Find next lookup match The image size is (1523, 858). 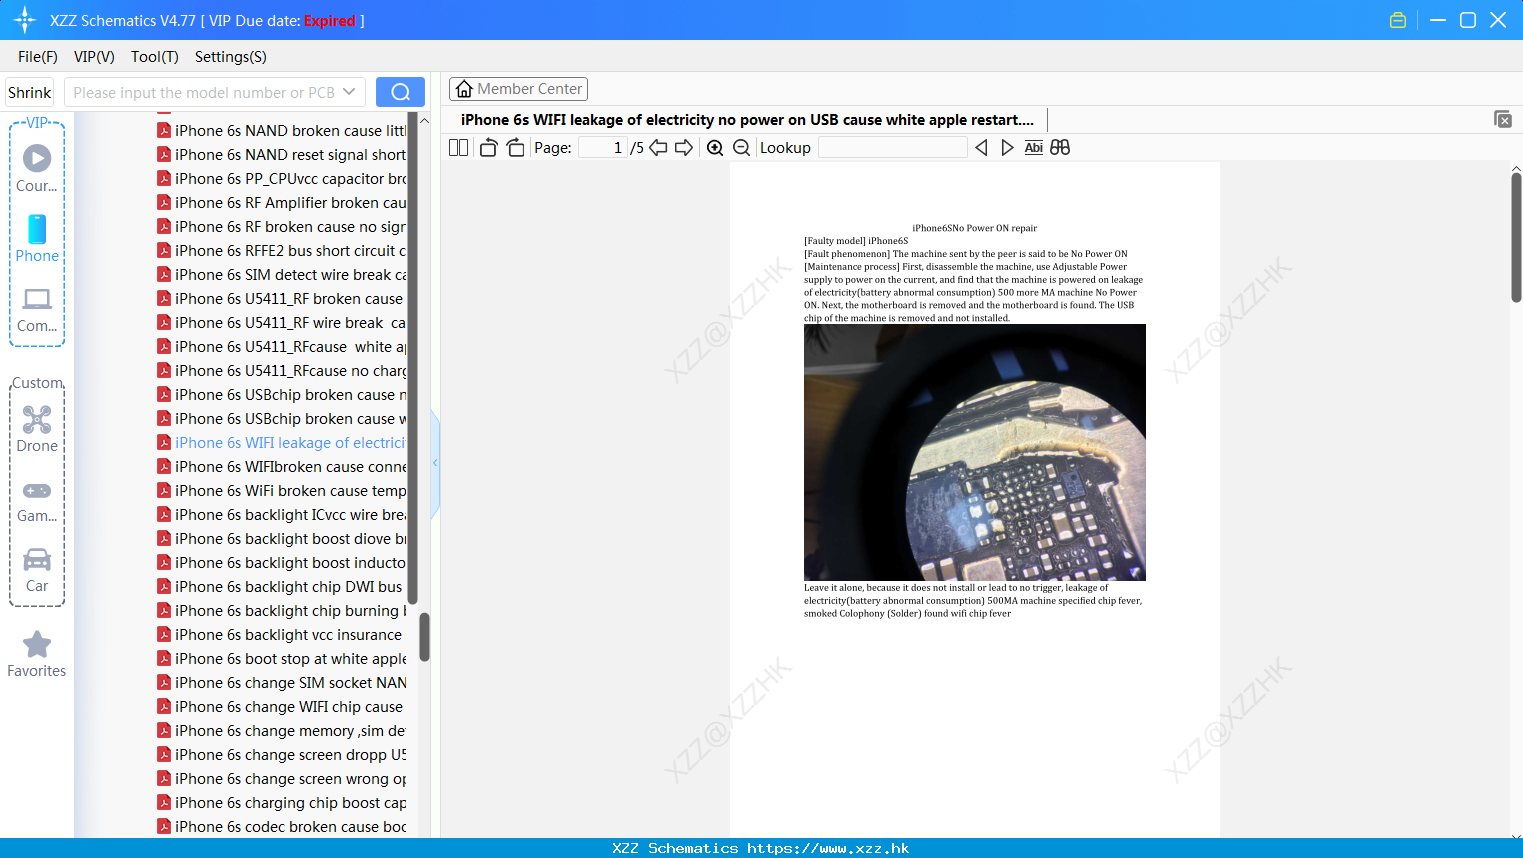point(1007,148)
